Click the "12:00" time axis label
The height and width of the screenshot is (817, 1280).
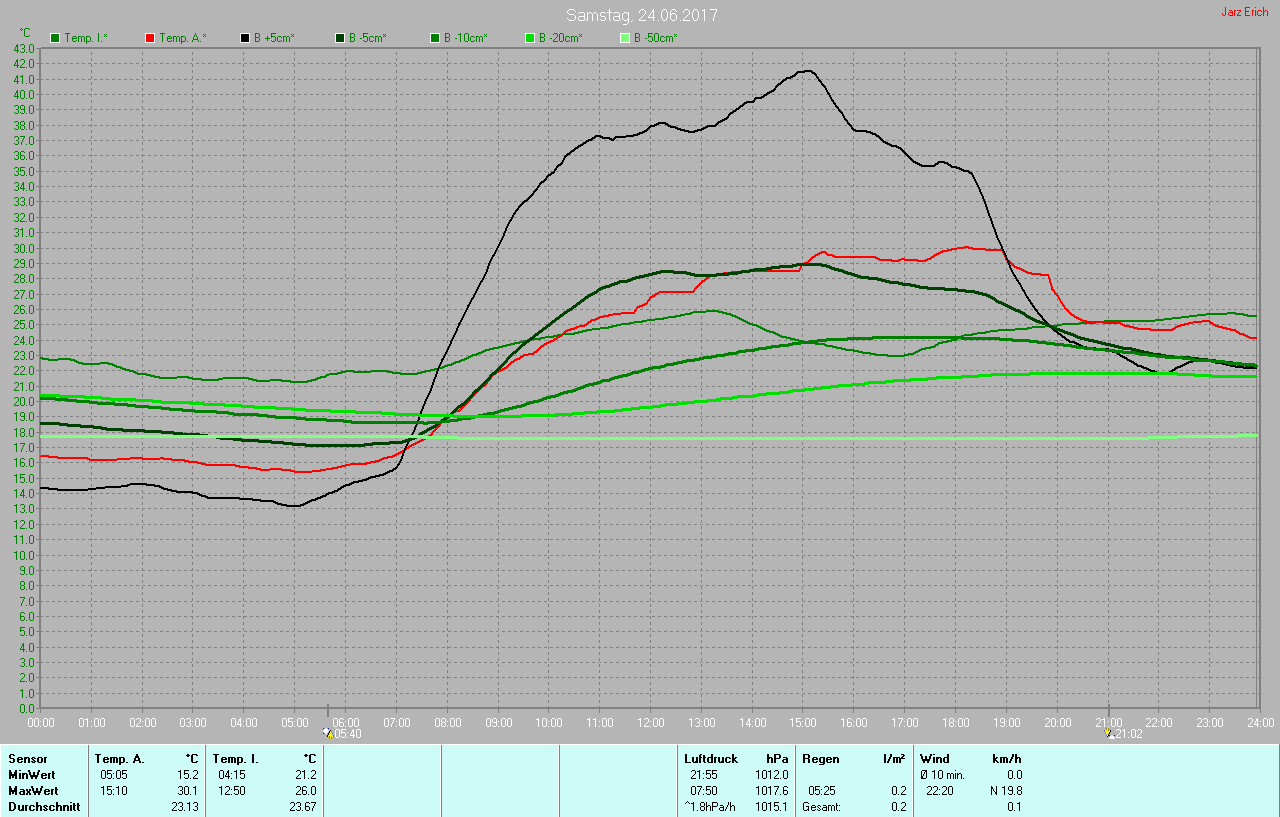(650, 722)
